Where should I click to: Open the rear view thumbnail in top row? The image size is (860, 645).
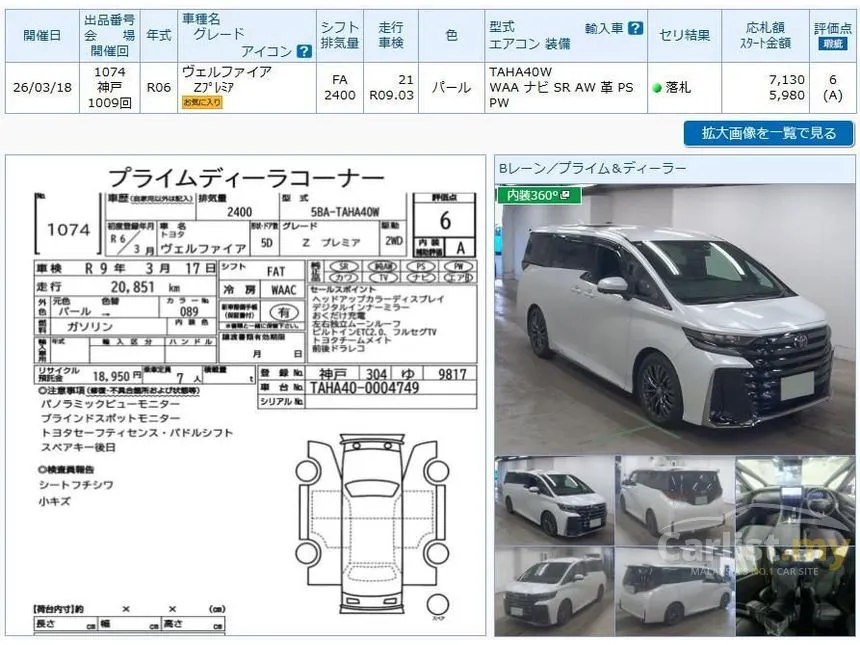point(675,500)
